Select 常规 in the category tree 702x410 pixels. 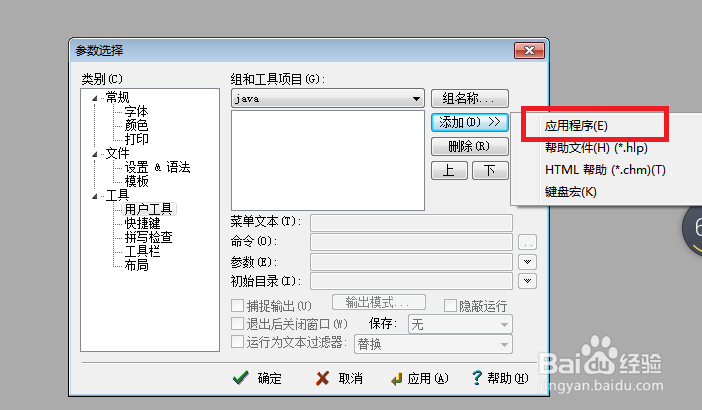[117, 97]
